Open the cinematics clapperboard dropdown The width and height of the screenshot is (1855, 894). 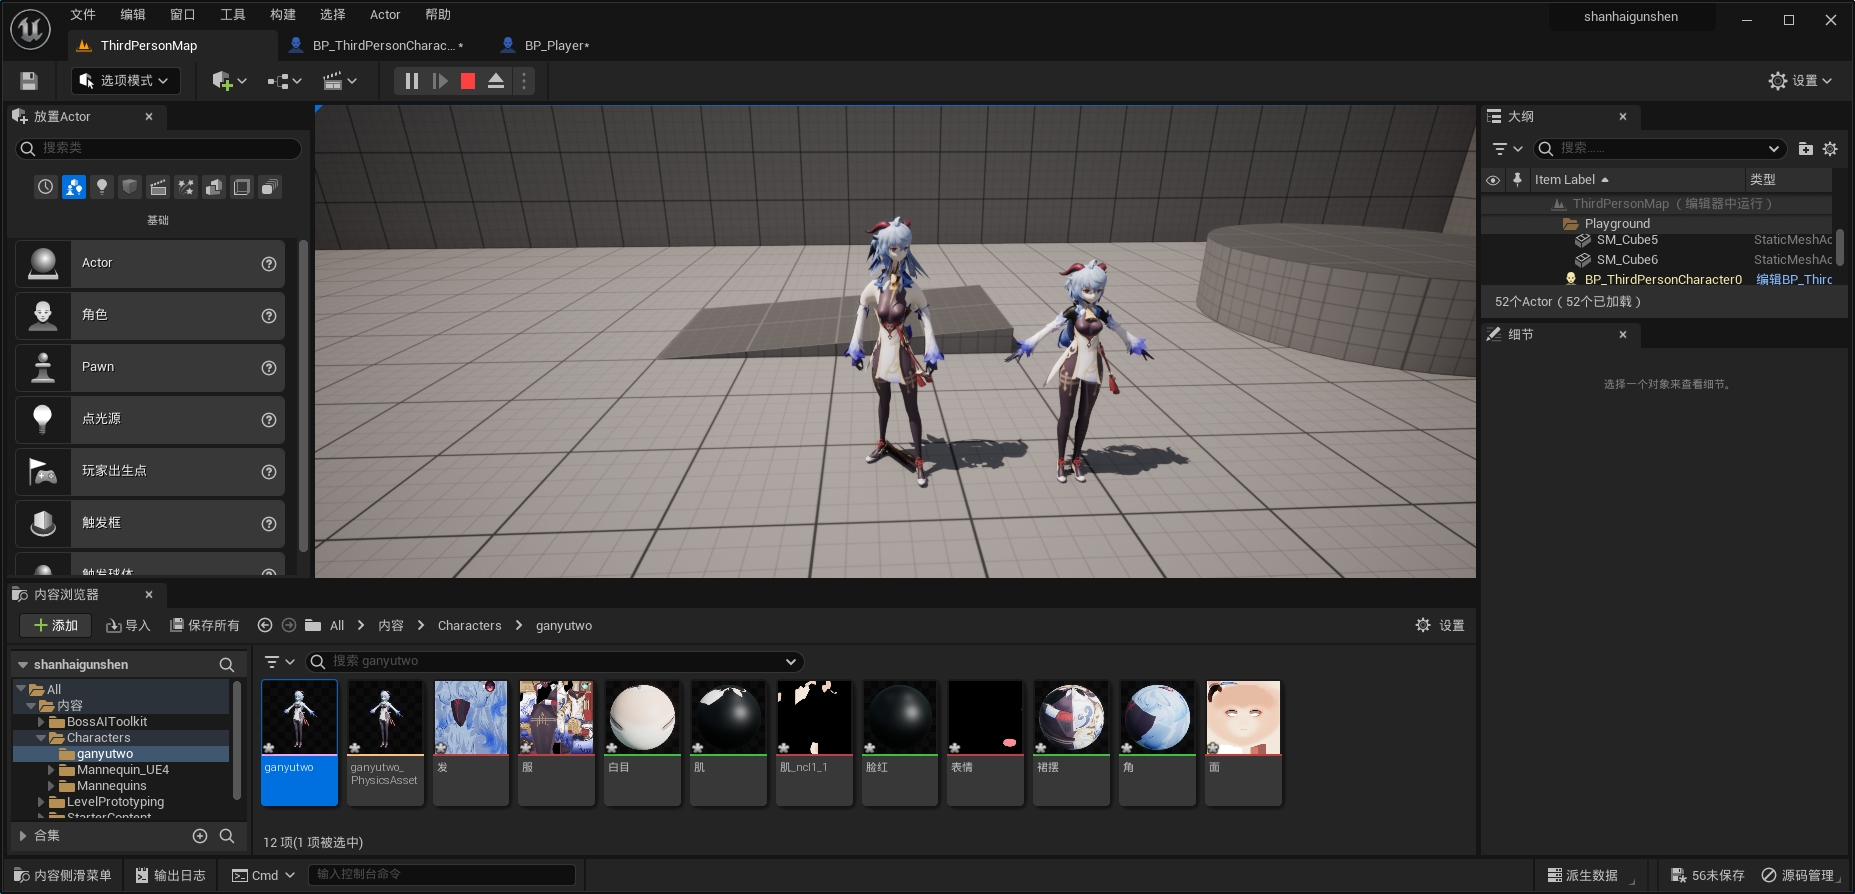pos(340,81)
